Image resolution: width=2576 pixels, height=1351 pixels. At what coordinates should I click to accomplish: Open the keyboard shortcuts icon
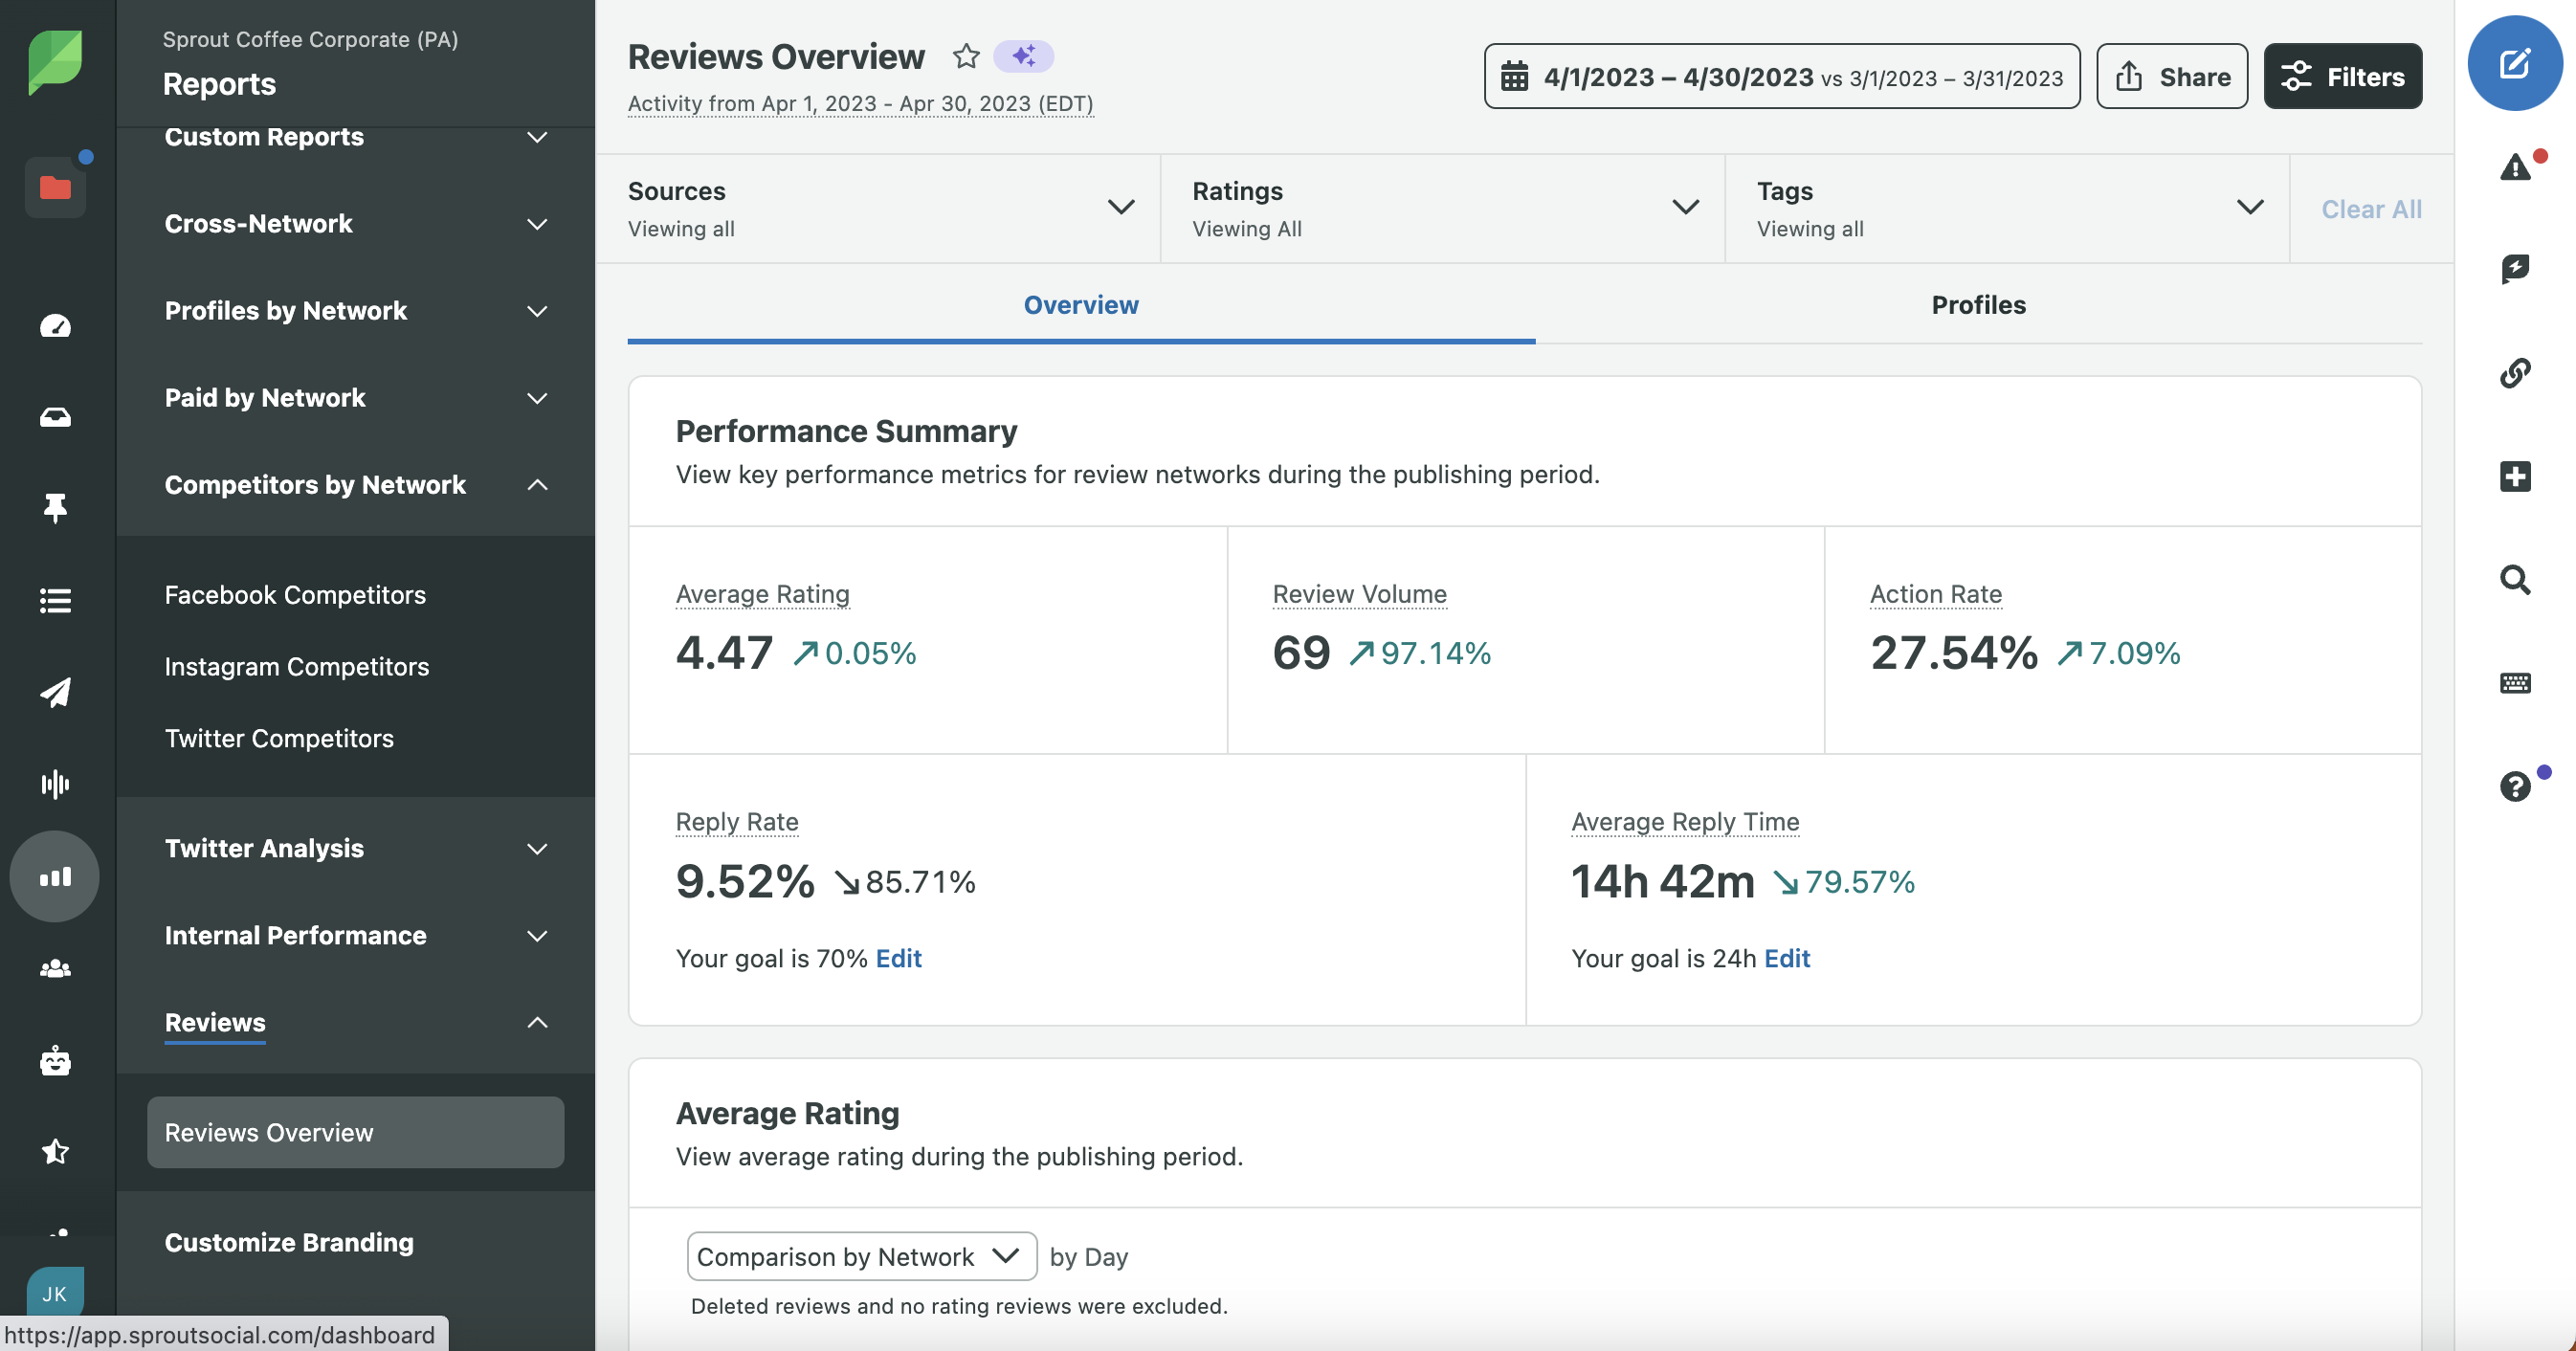(x=2514, y=683)
